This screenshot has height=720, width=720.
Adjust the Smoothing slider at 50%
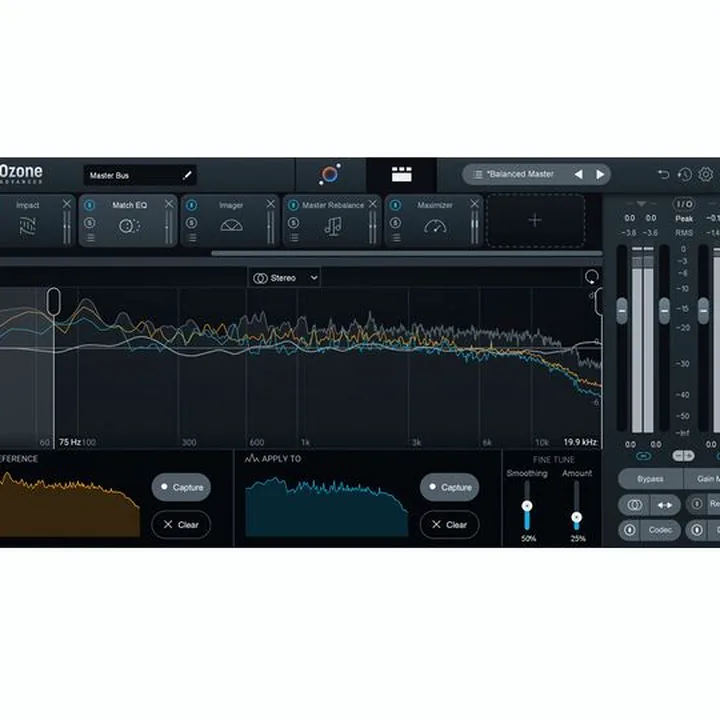tap(527, 506)
